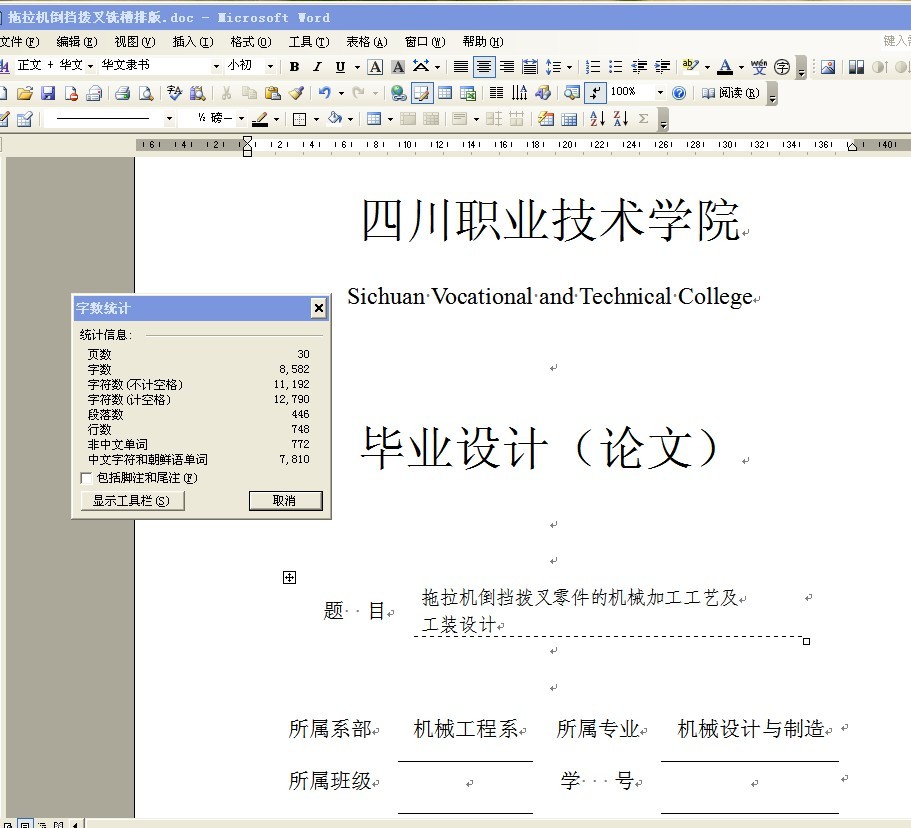Open phonetic guide (wén) tool

758,67
